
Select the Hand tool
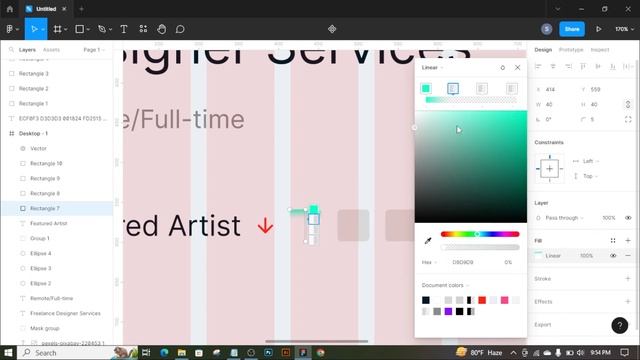pyautogui.click(x=162, y=29)
